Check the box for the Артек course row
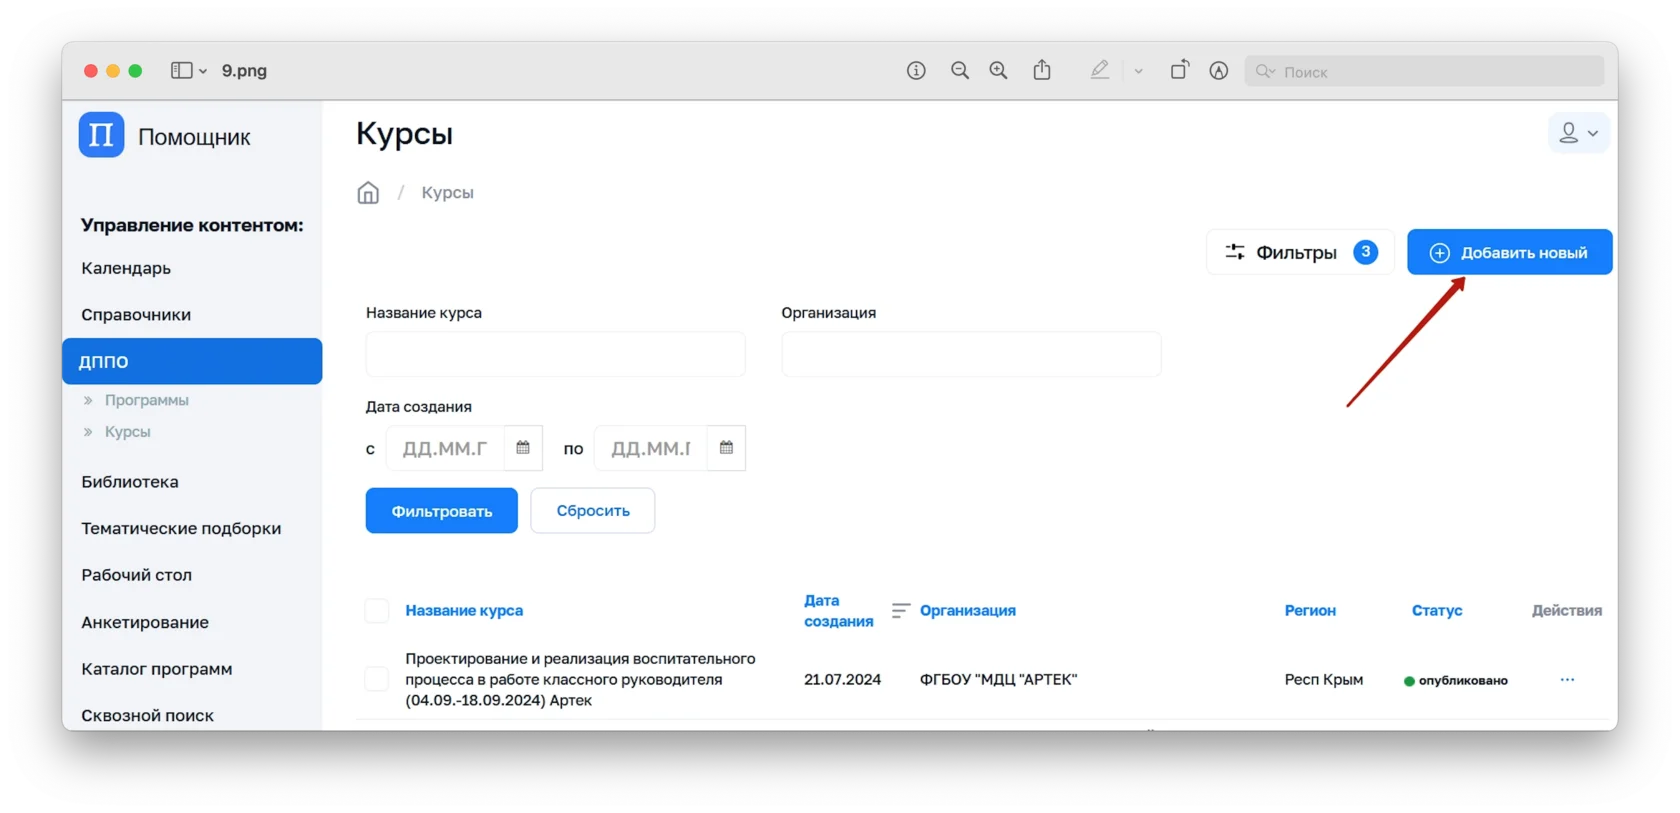1680x813 pixels. [x=377, y=680]
